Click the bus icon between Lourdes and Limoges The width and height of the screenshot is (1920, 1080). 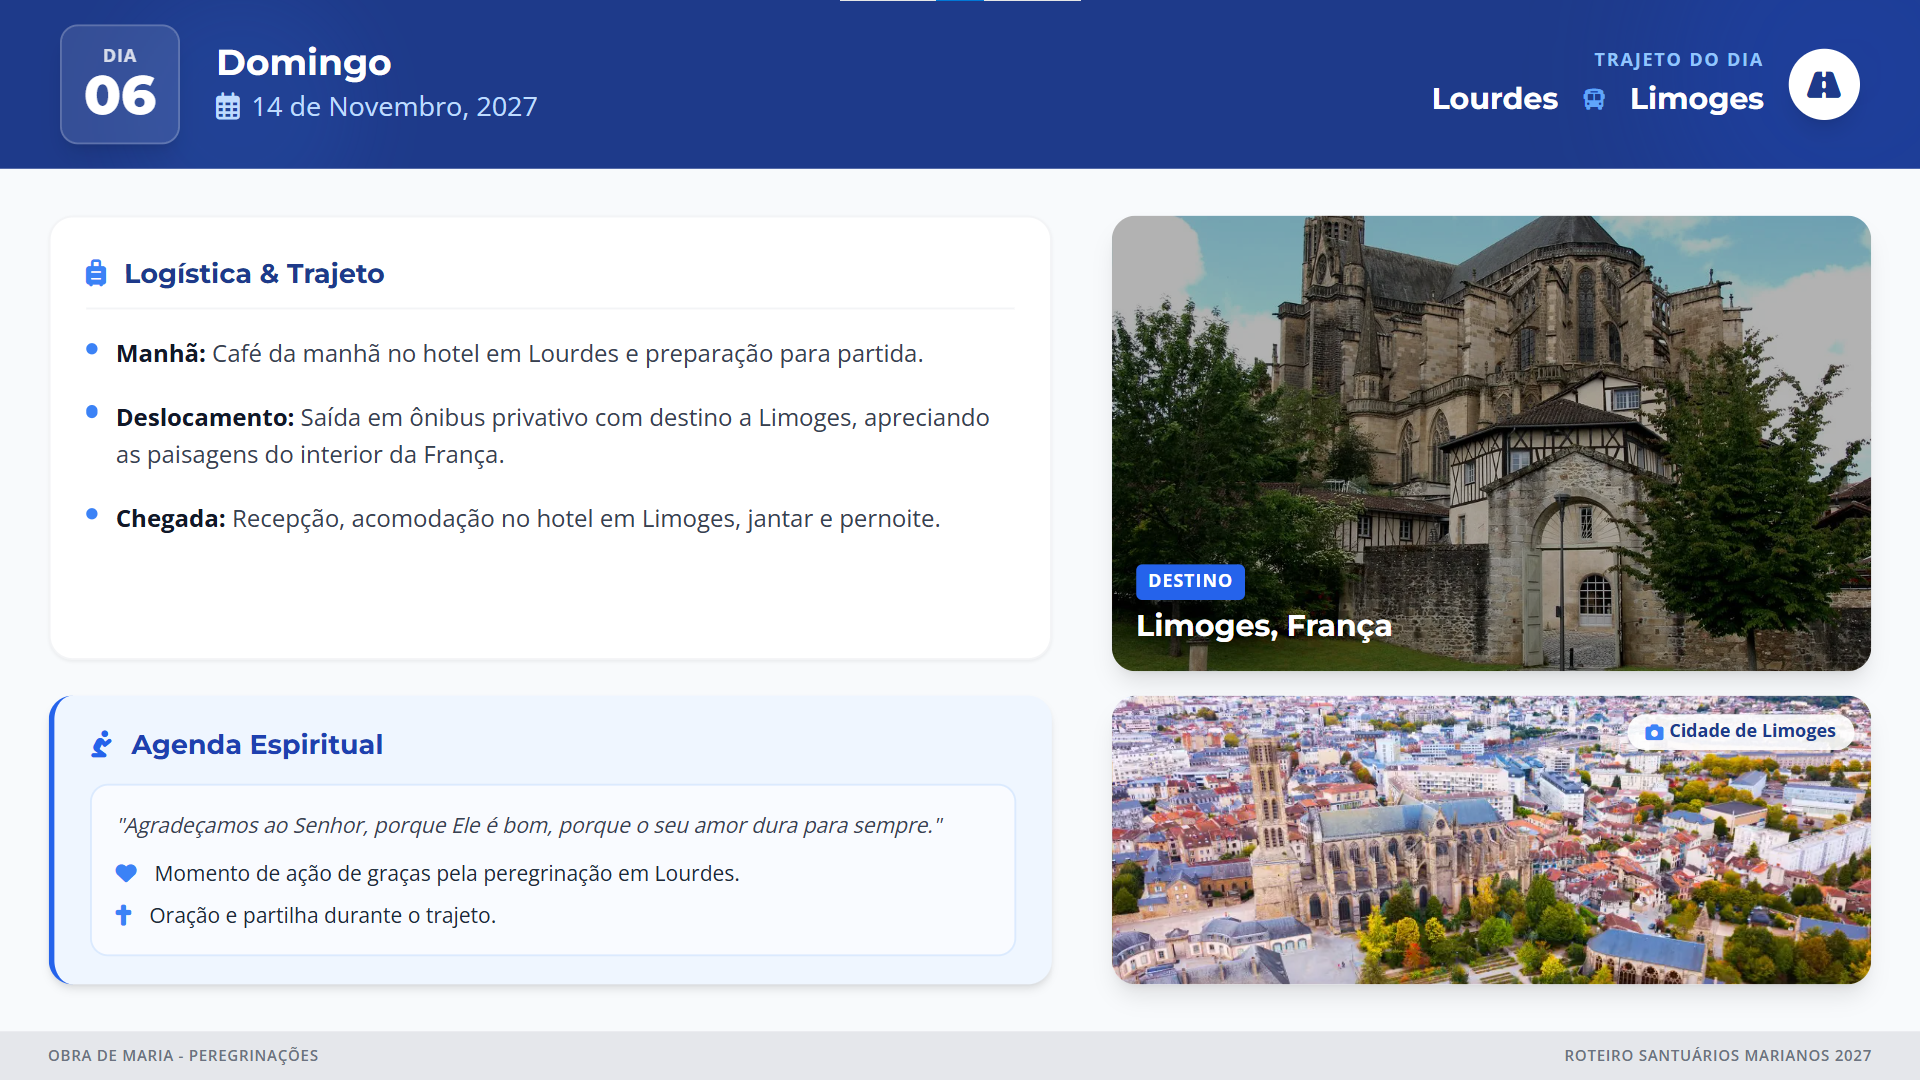click(x=1594, y=99)
